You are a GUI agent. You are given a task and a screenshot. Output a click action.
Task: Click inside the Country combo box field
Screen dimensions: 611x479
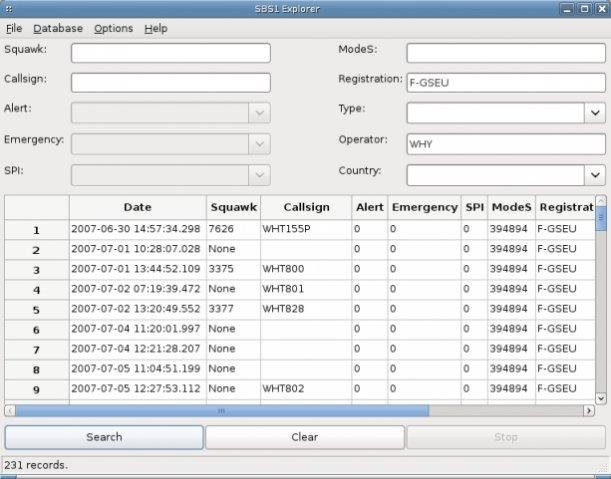(495, 175)
